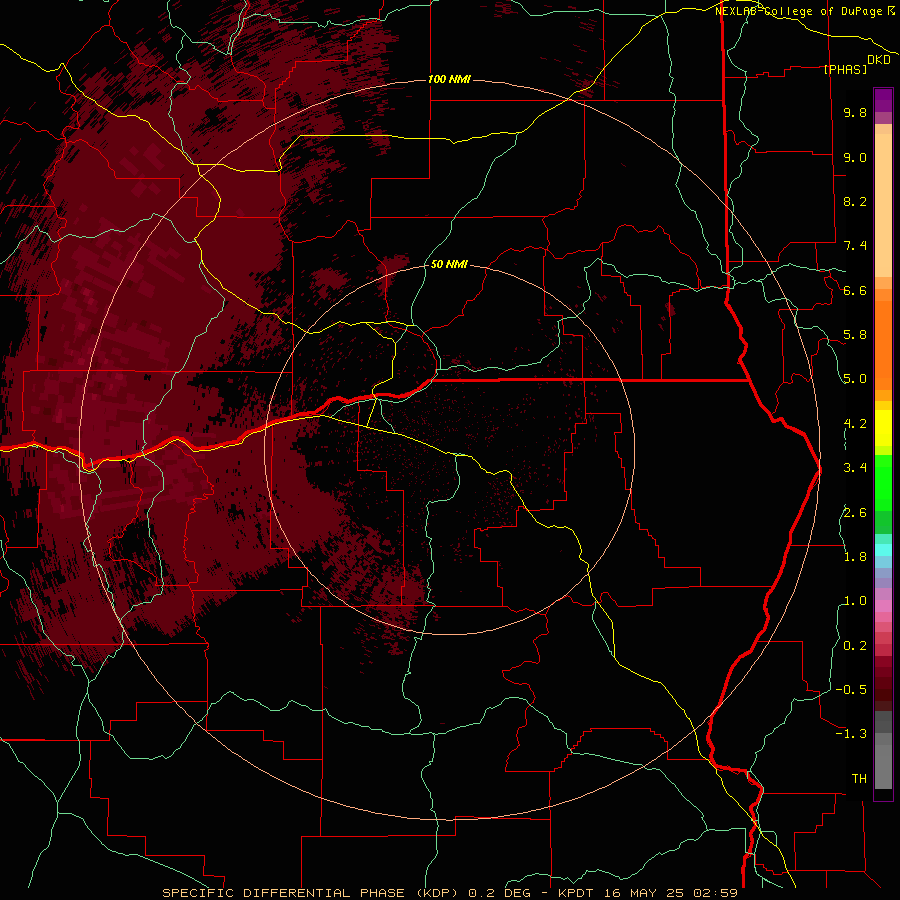Click the 1.8 legend value
Screen dimensions: 900x900
pyautogui.click(x=855, y=557)
